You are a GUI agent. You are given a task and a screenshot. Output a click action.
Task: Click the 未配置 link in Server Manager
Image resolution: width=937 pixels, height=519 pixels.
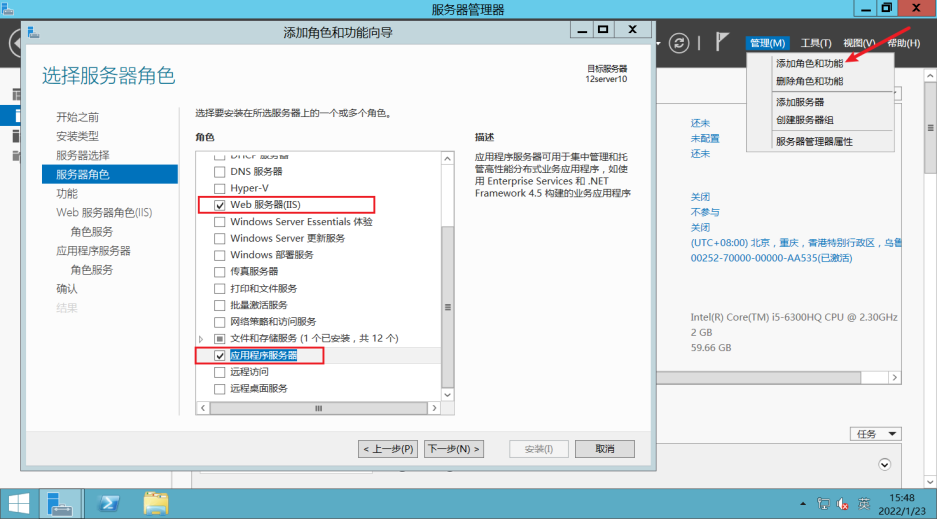[705, 139]
